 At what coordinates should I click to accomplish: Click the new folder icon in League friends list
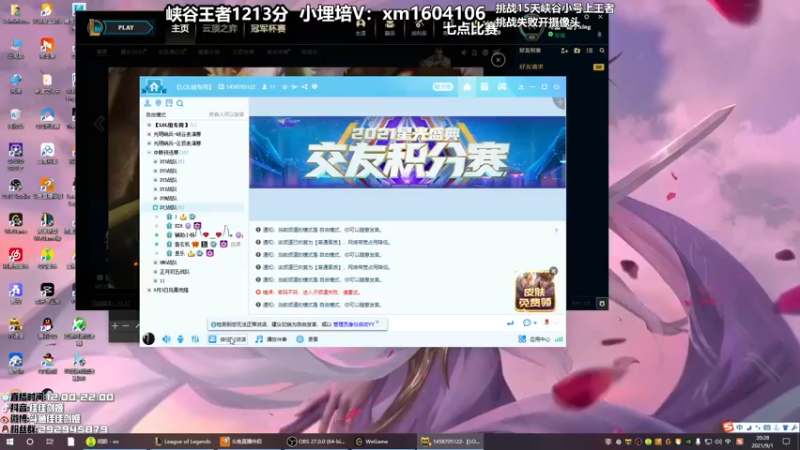tap(577, 51)
